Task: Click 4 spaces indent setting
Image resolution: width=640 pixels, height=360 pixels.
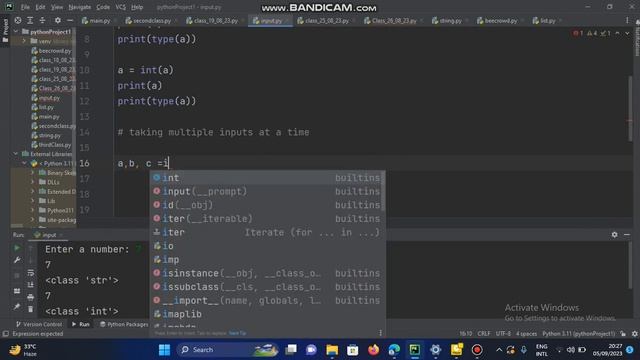Action: [527, 333]
